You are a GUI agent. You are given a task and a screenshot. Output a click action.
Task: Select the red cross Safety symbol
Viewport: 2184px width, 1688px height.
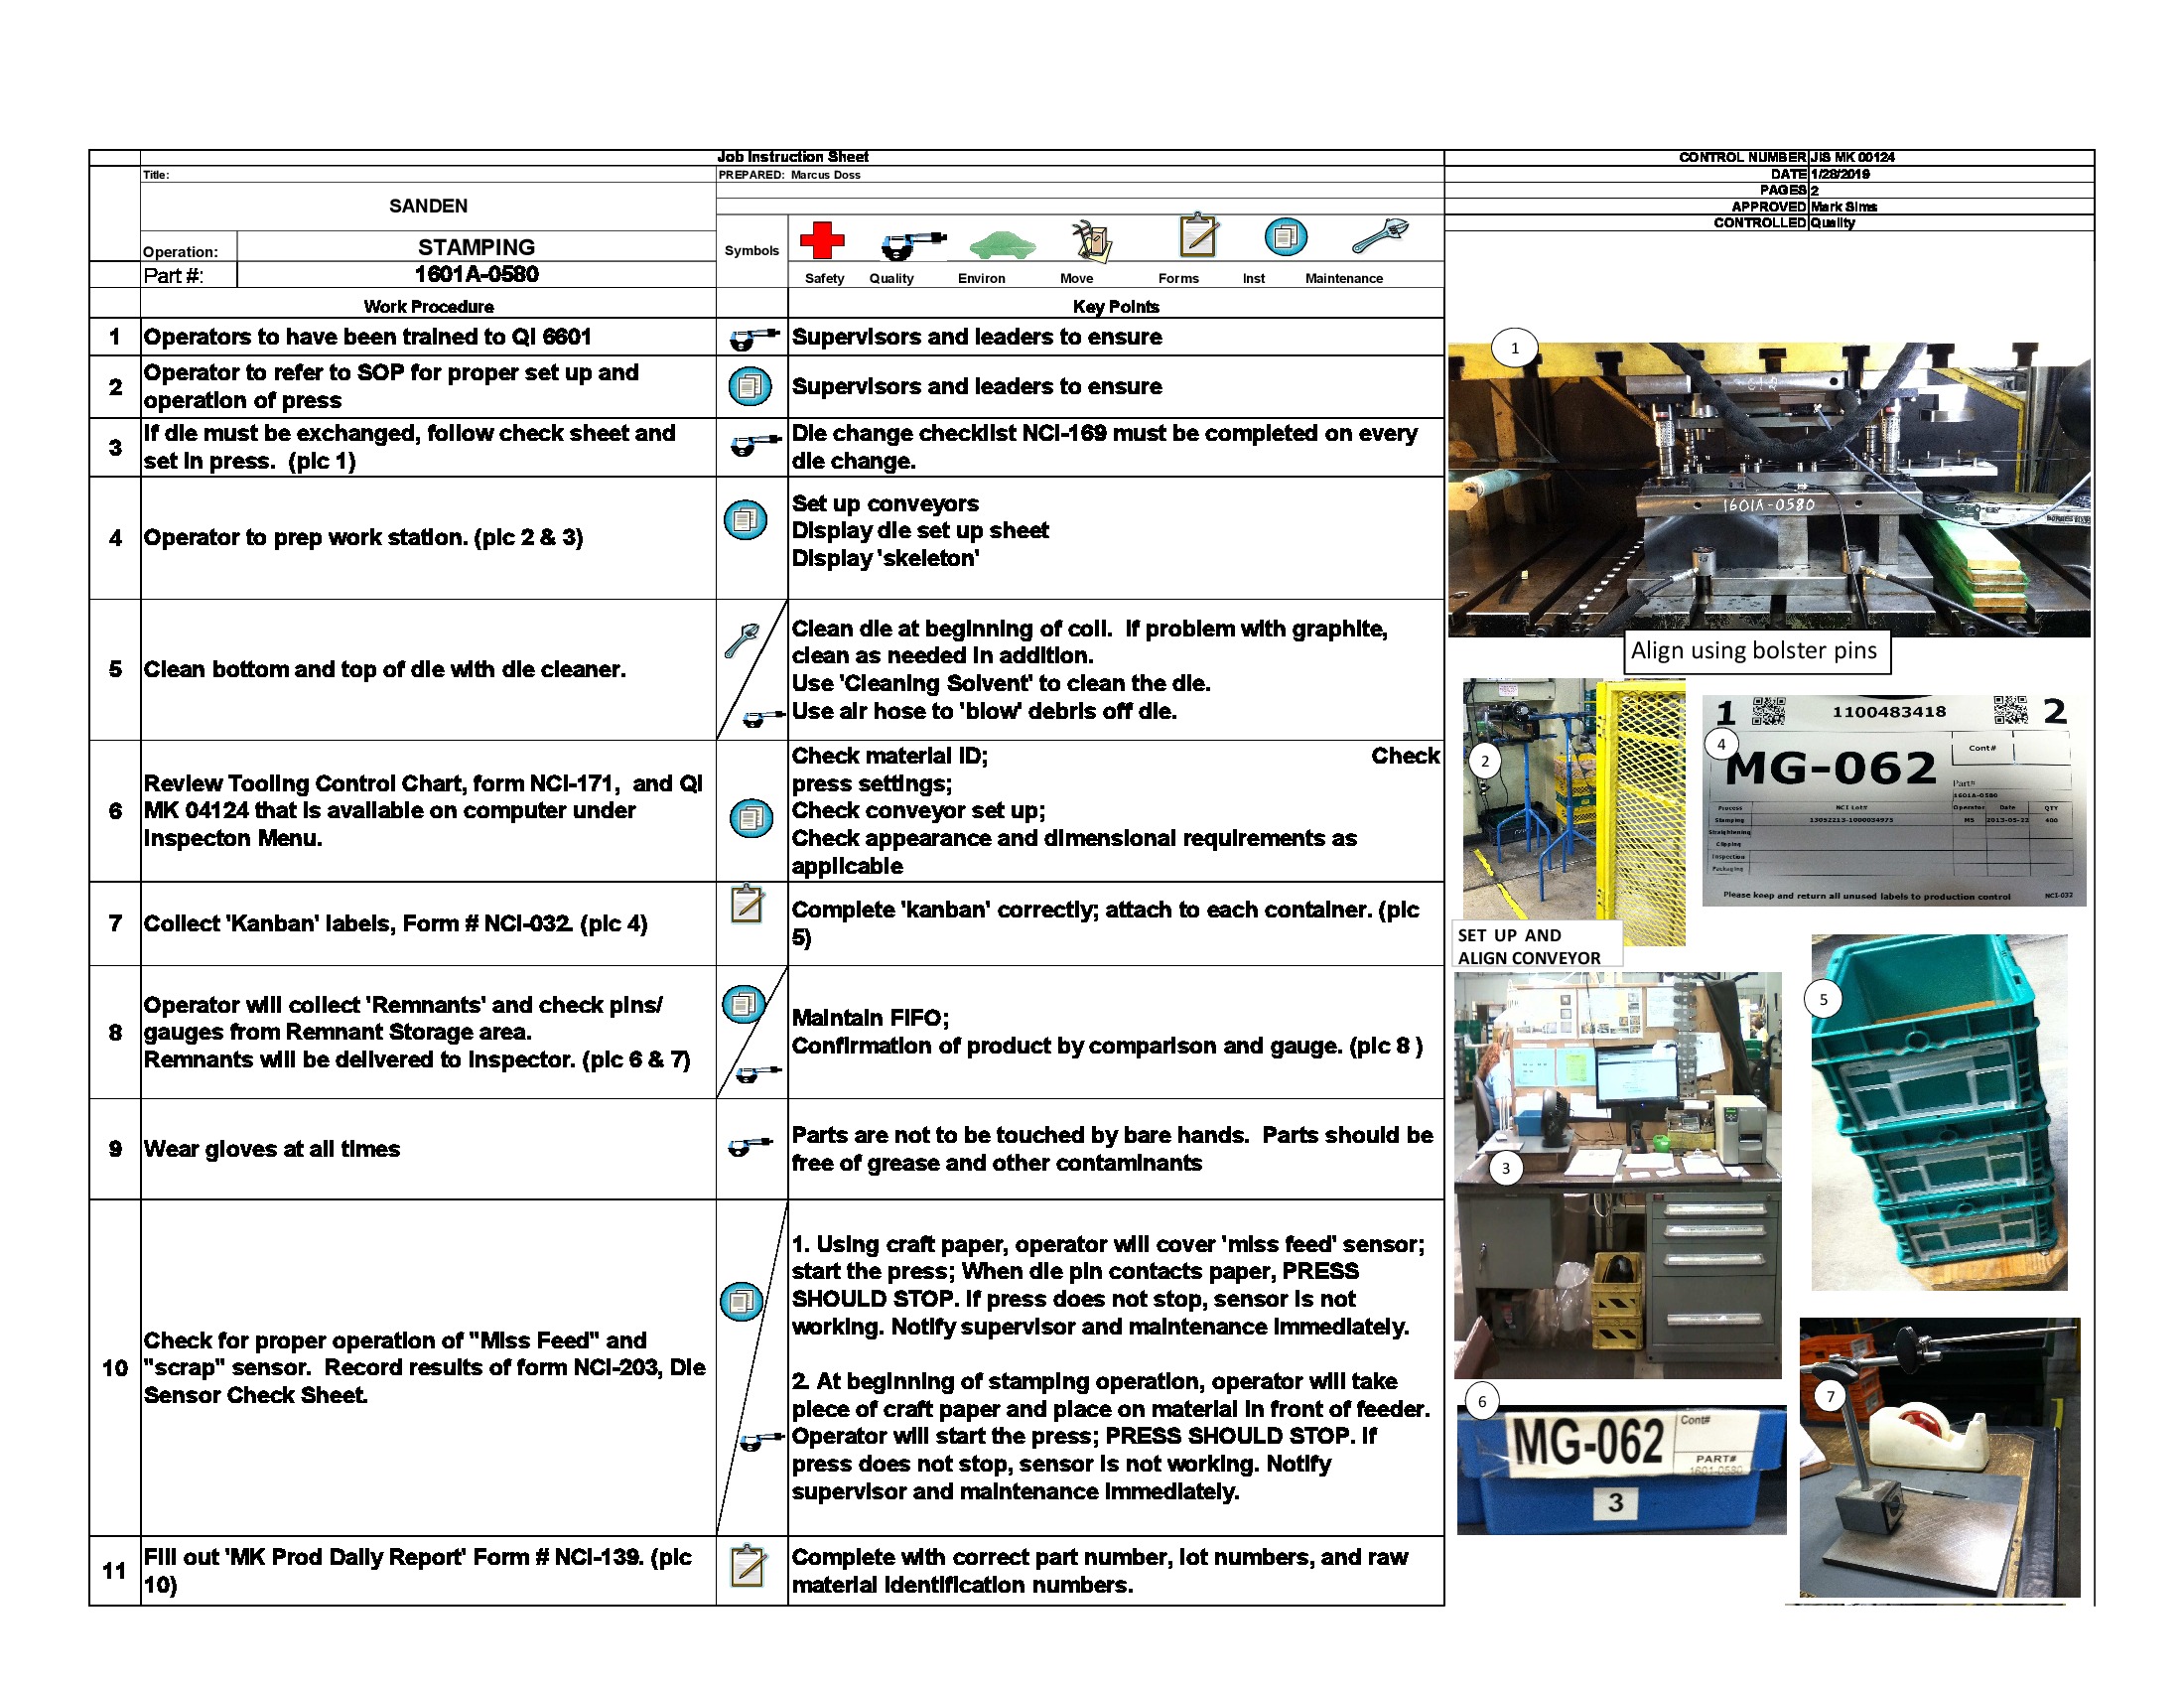click(824, 240)
